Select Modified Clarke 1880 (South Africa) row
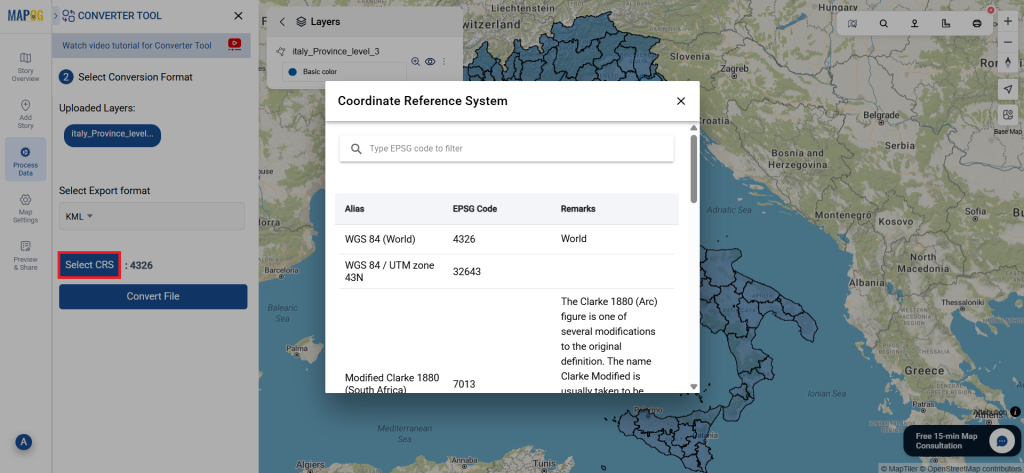This screenshot has width=1024, height=473. tap(507, 341)
